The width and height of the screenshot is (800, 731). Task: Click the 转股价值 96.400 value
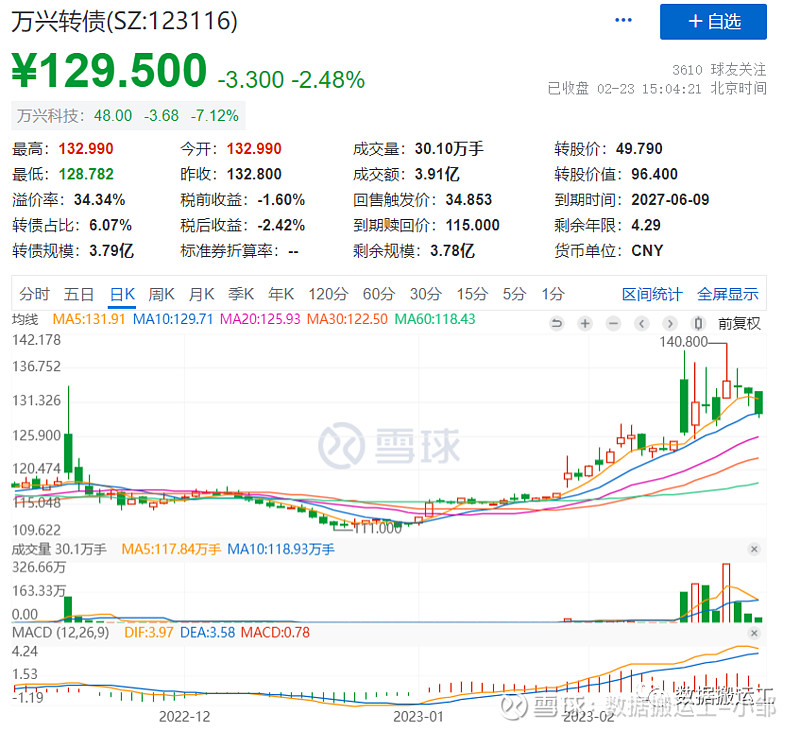pyautogui.click(x=654, y=174)
